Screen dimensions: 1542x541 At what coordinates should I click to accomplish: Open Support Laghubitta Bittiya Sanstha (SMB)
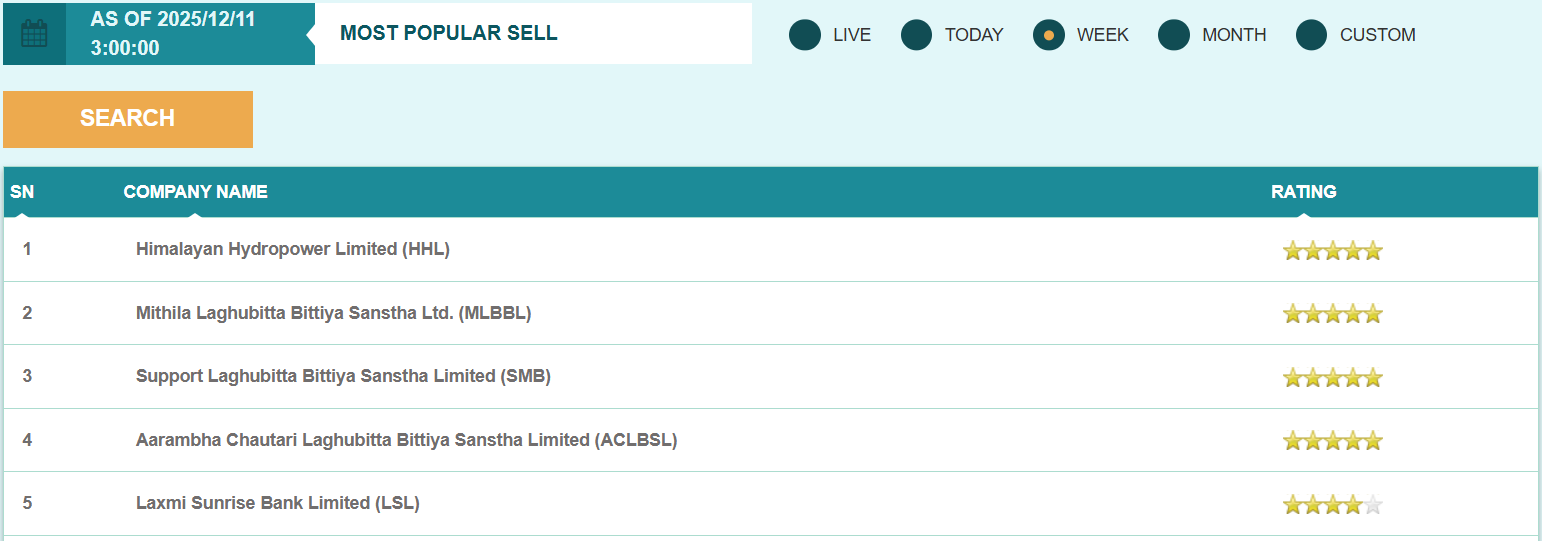pos(343,376)
